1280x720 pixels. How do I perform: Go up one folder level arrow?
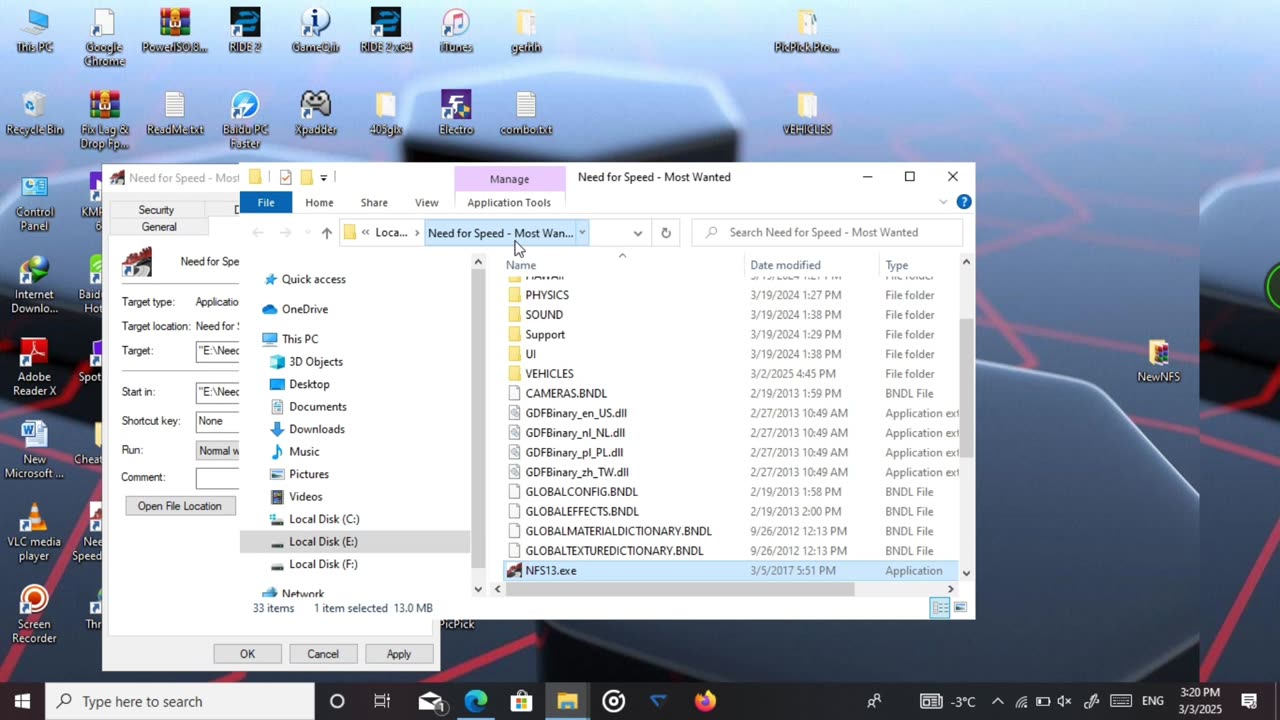pyautogui.click(x=326, y=233)
